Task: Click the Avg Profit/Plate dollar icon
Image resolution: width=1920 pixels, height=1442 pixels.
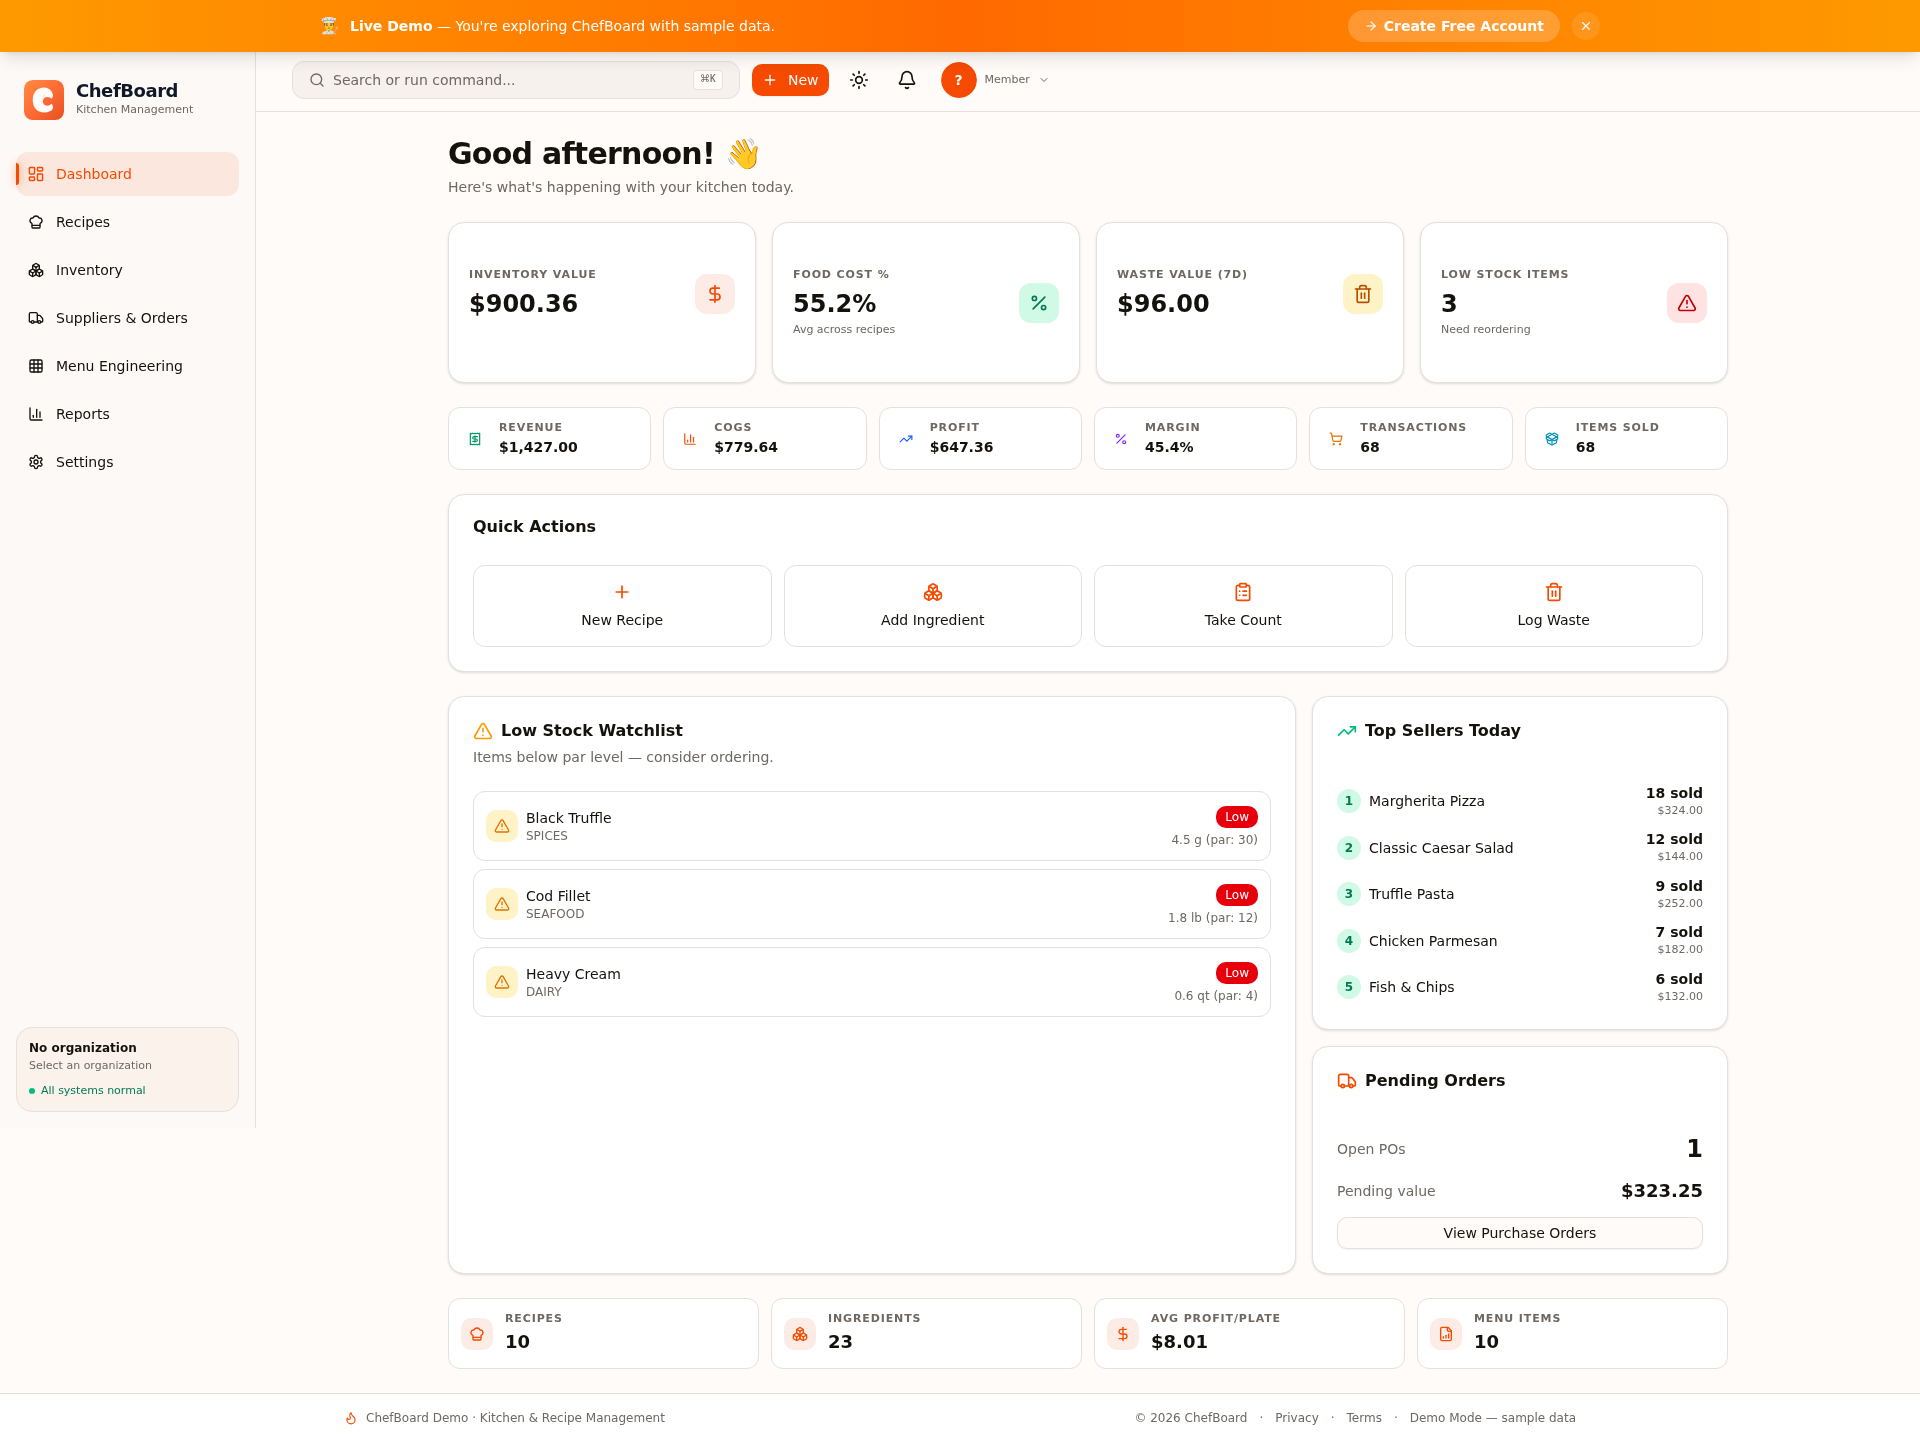Action: coord(1123,1334)
